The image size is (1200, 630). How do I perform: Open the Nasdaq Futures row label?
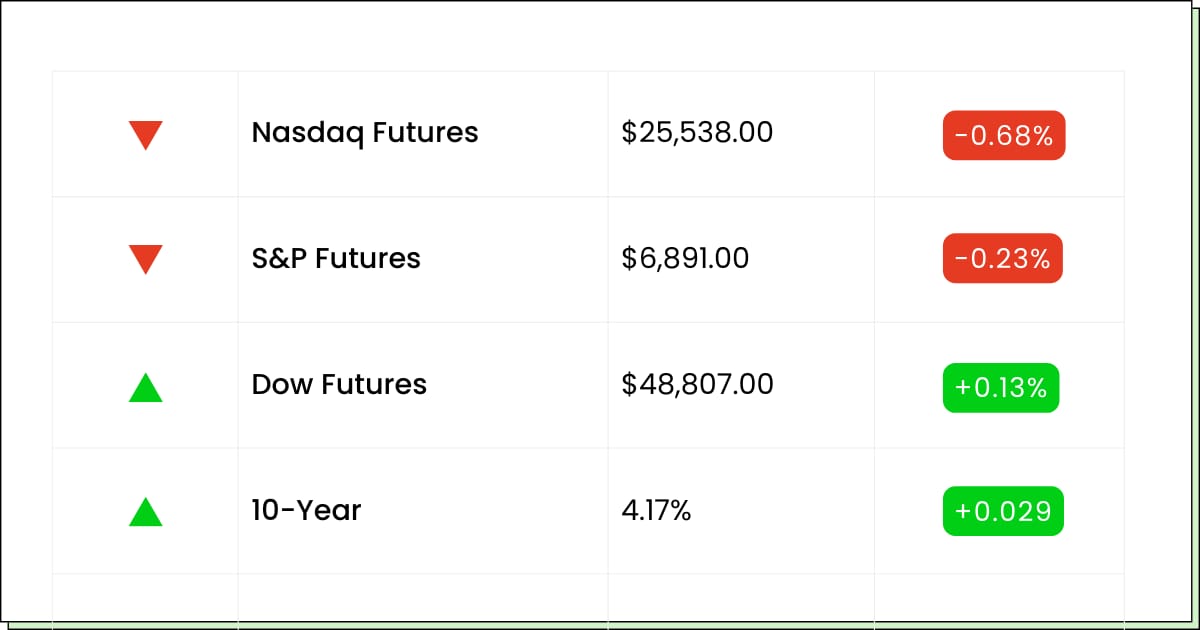point(365,132)
